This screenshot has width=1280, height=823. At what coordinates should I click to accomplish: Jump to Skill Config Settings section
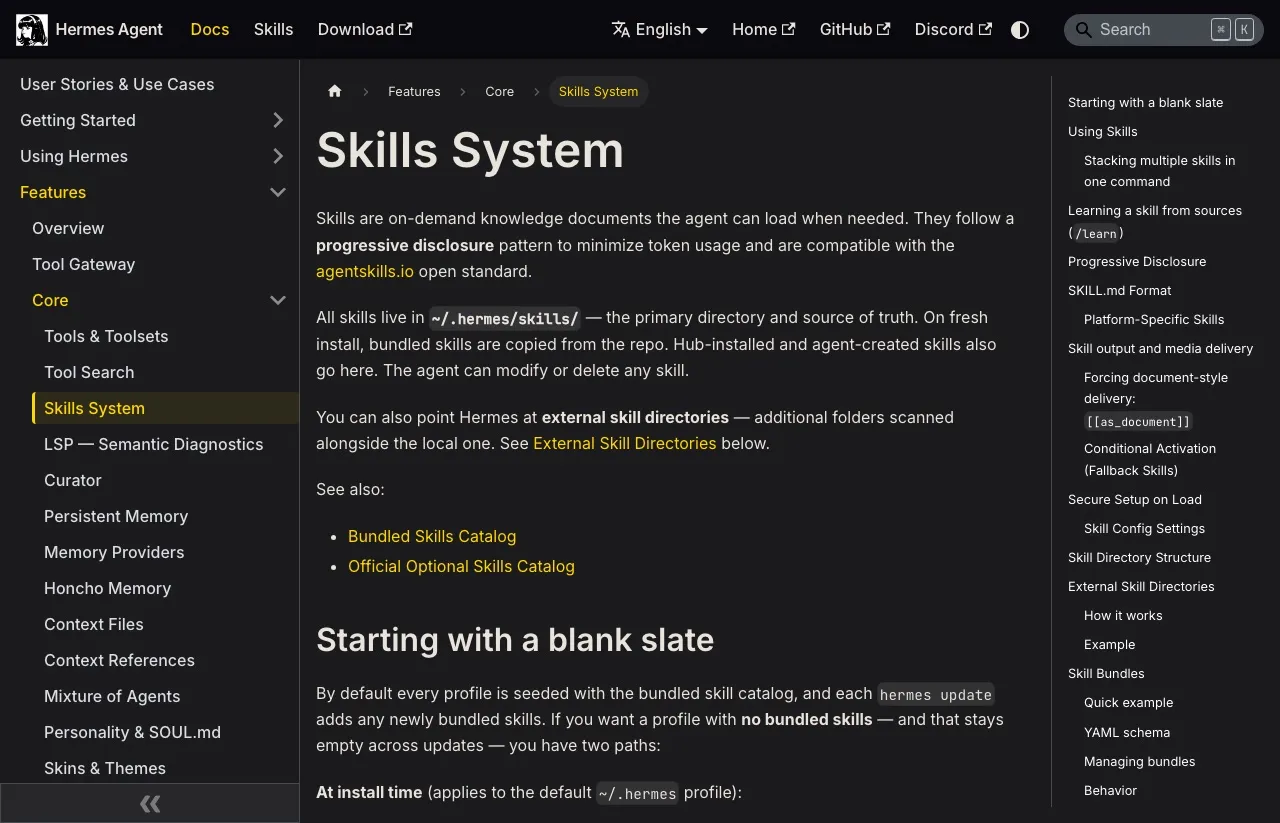point(1144,528)
